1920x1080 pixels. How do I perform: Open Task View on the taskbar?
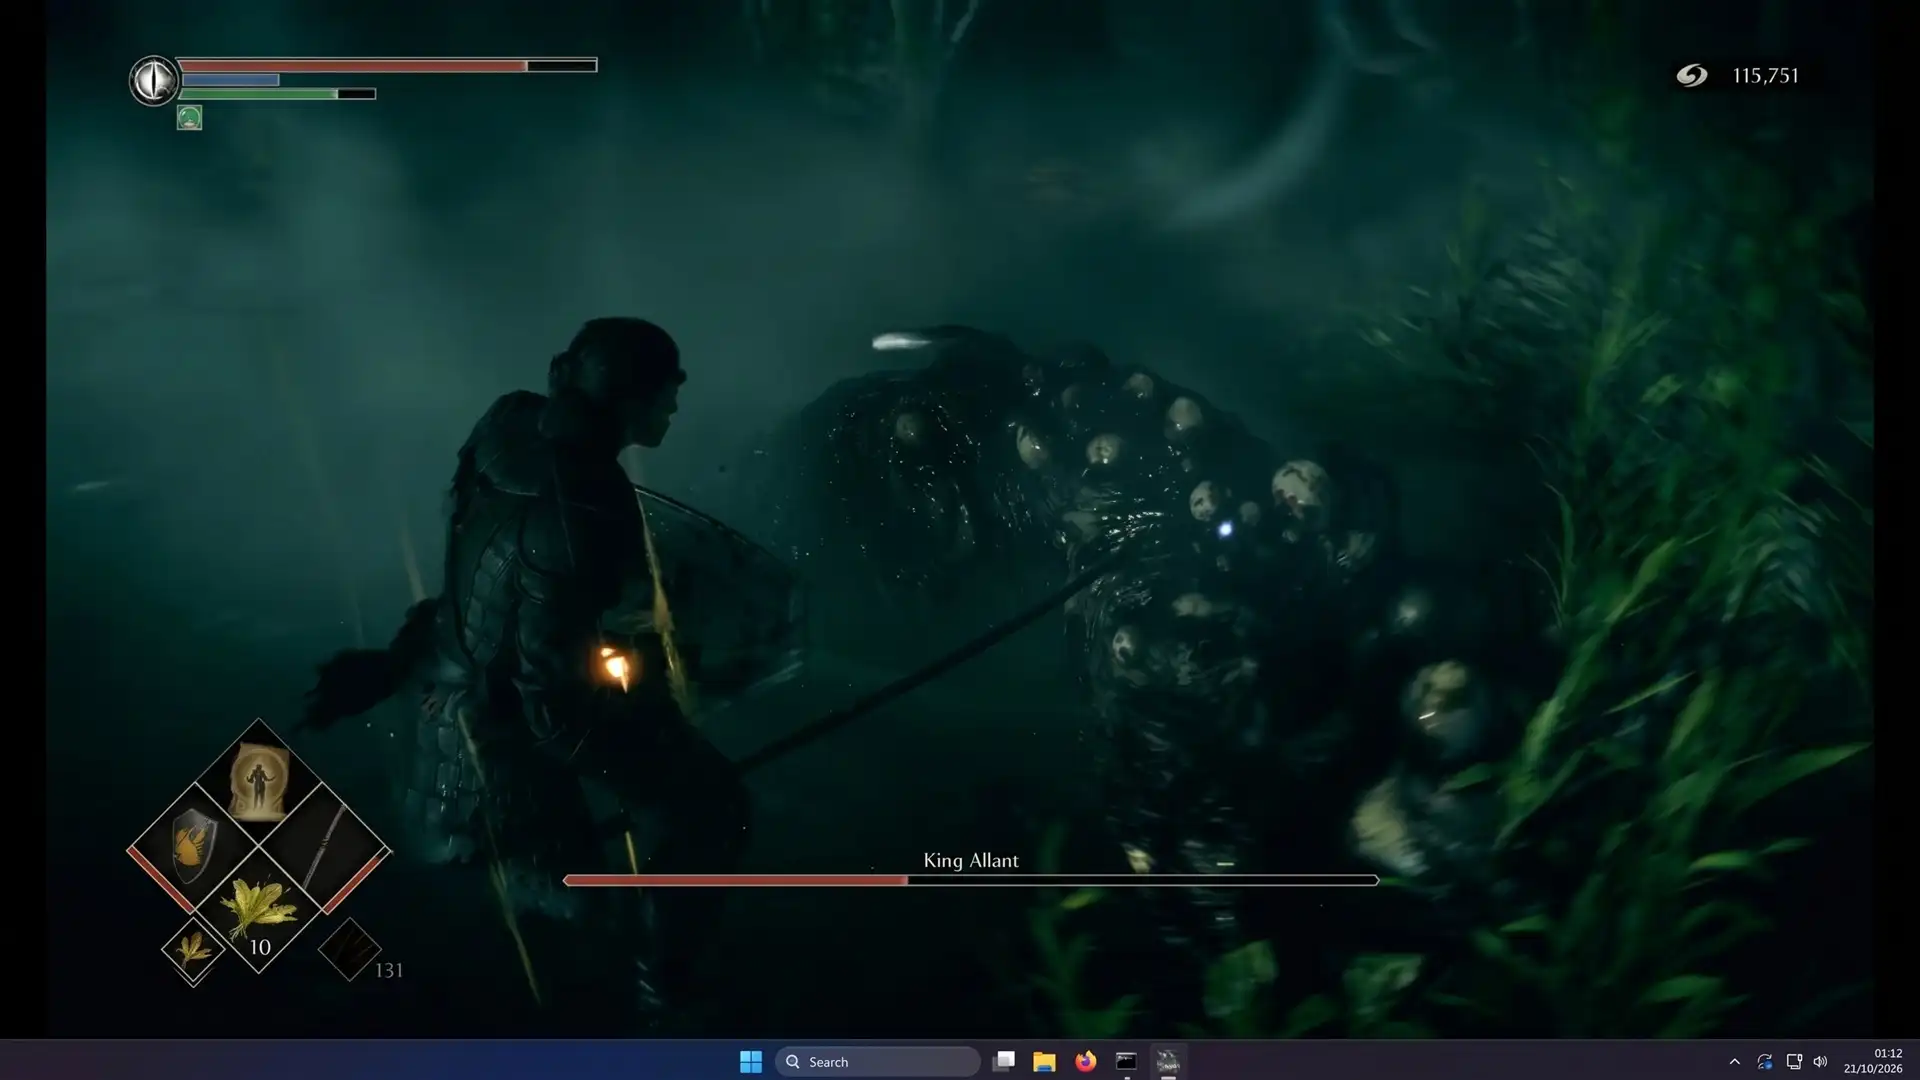[1004, 1061]
